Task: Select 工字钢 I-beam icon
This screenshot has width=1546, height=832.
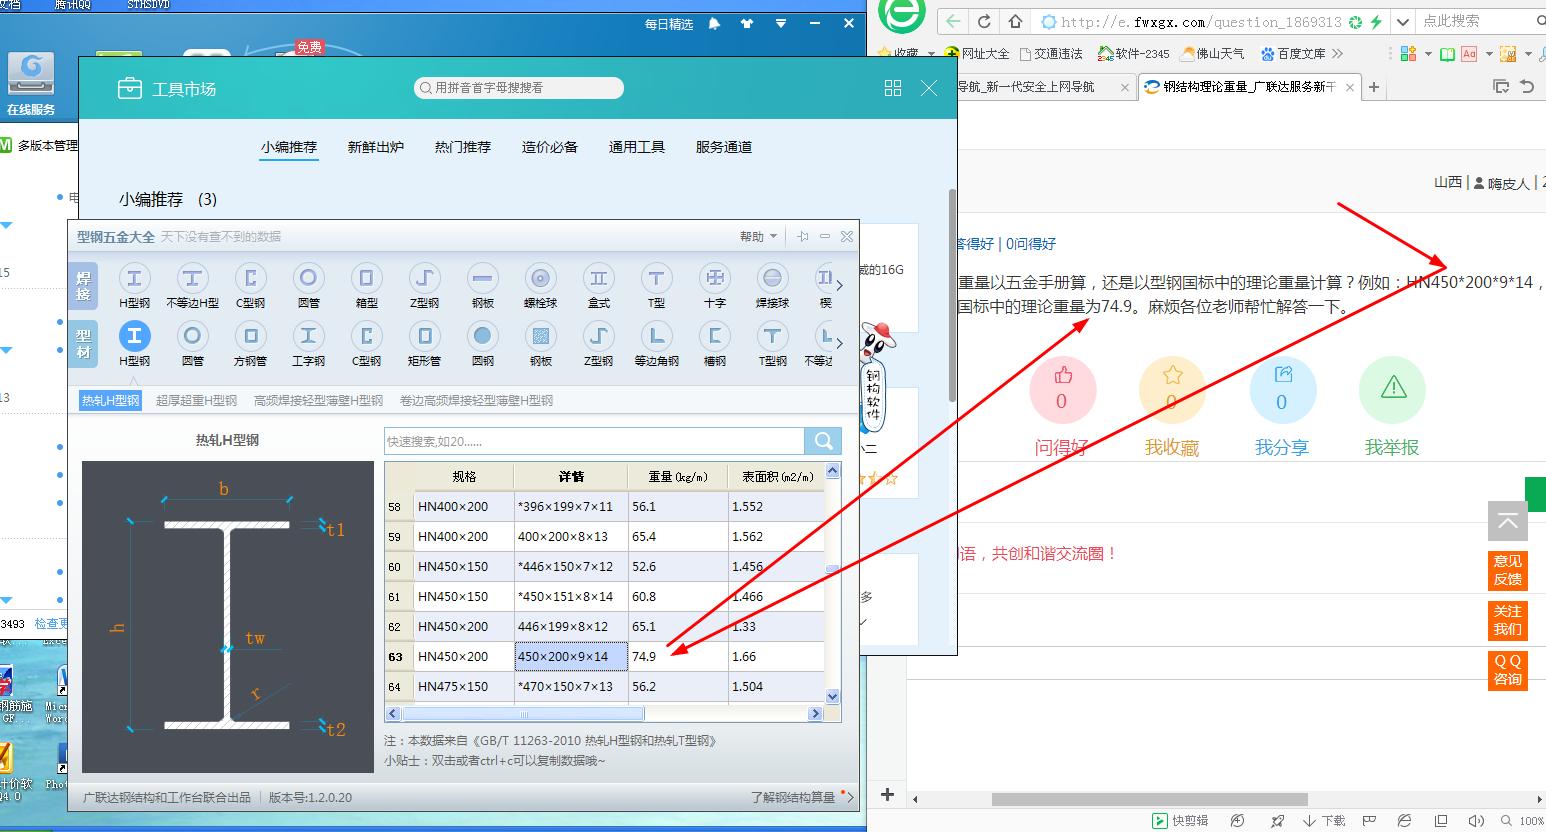Action: tap(308, 337)
